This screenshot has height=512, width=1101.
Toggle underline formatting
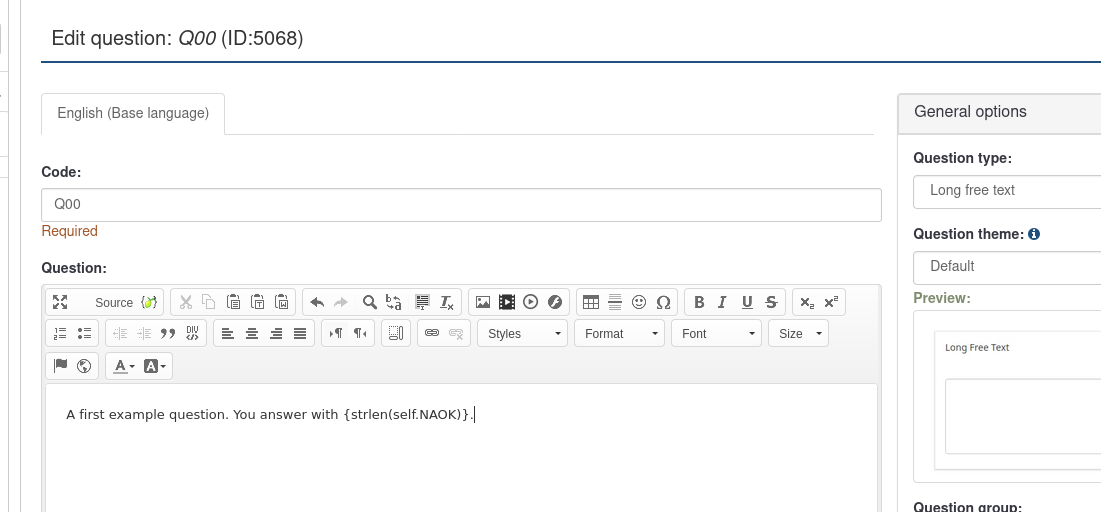(x=747, y=302)
